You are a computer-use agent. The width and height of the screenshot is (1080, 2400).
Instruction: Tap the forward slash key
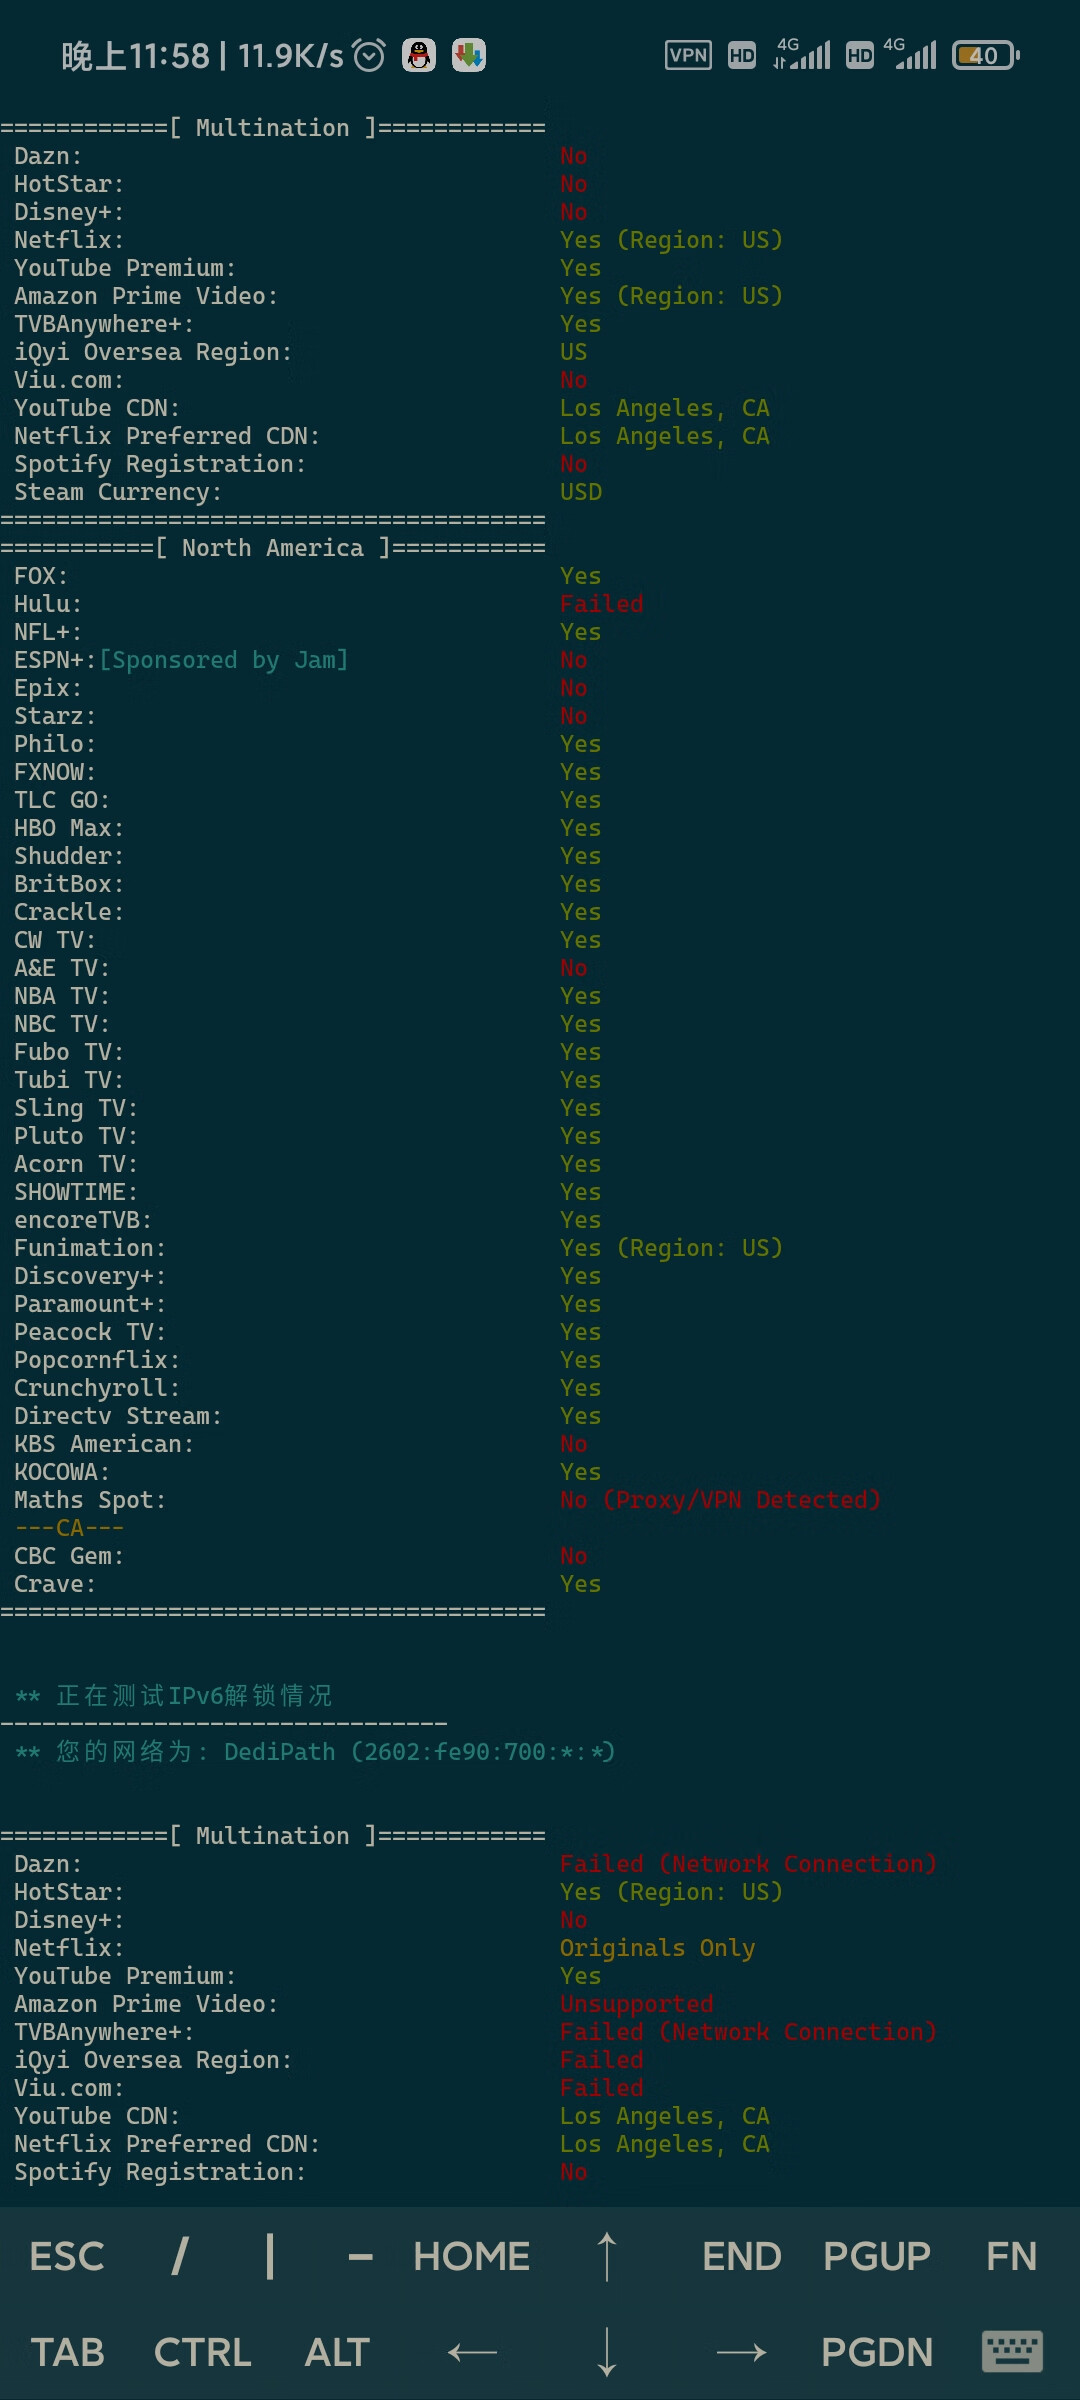click(180, 2256)
